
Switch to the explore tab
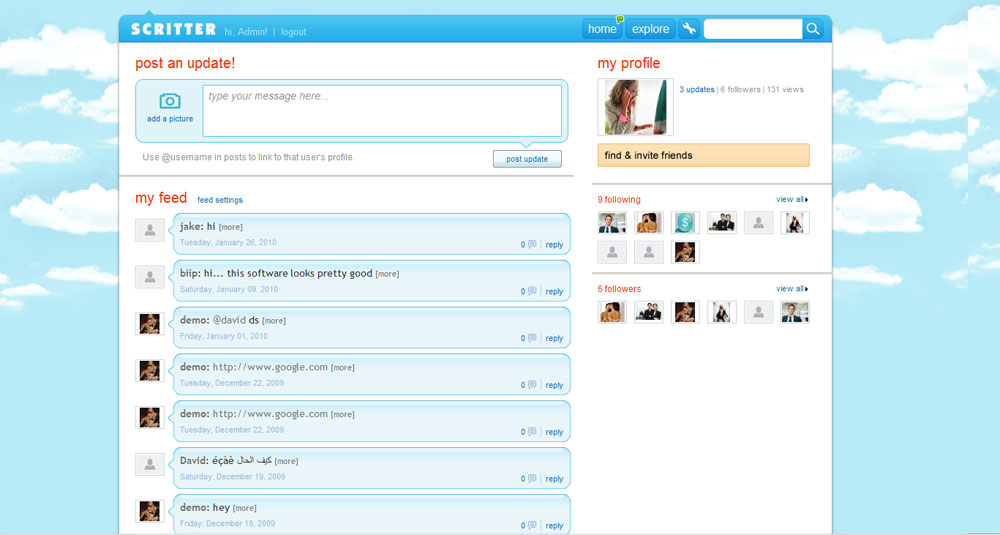coord(650,29)
